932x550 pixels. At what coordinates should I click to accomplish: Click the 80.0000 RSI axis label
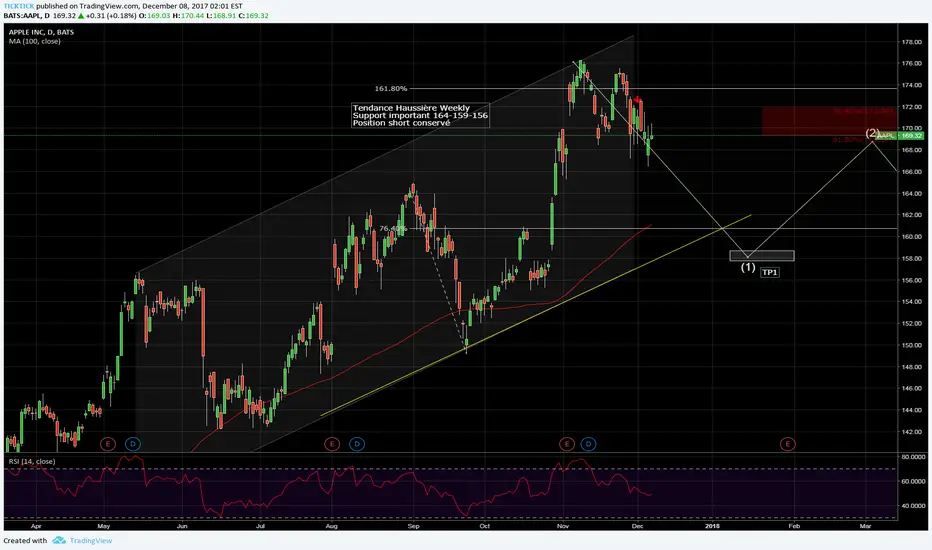(913, 457)
